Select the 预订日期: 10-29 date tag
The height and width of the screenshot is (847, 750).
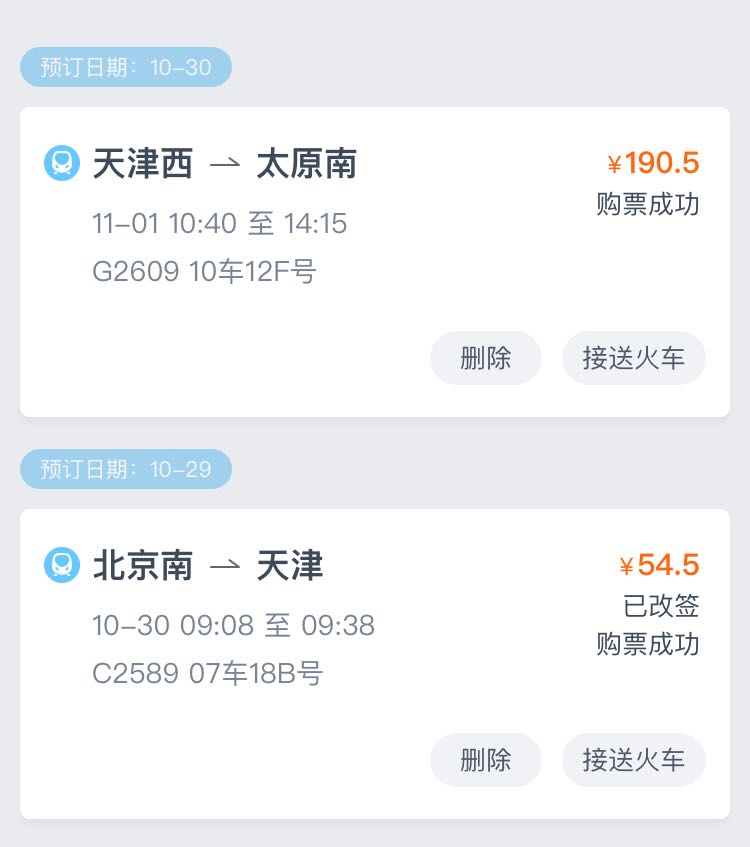tap(126, 469)
